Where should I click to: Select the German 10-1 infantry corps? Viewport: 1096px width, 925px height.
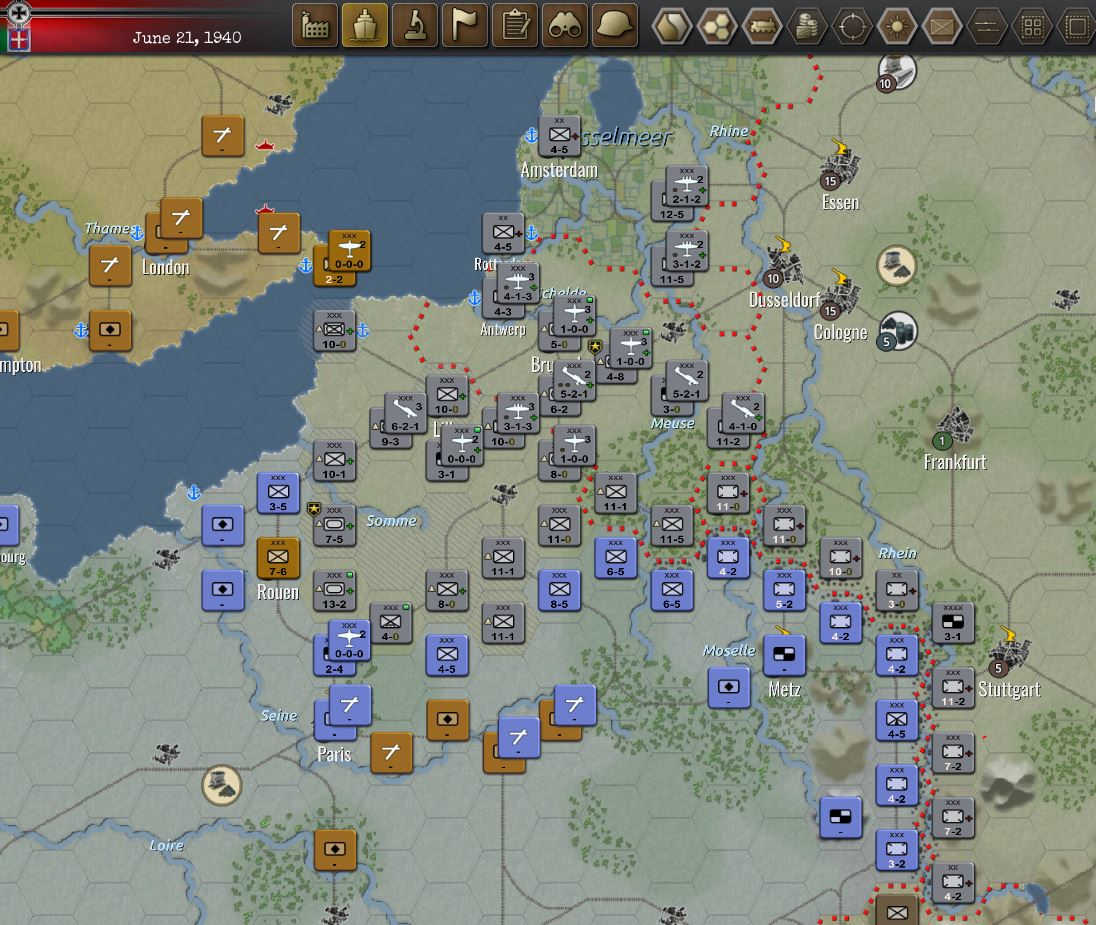[334, 461]
